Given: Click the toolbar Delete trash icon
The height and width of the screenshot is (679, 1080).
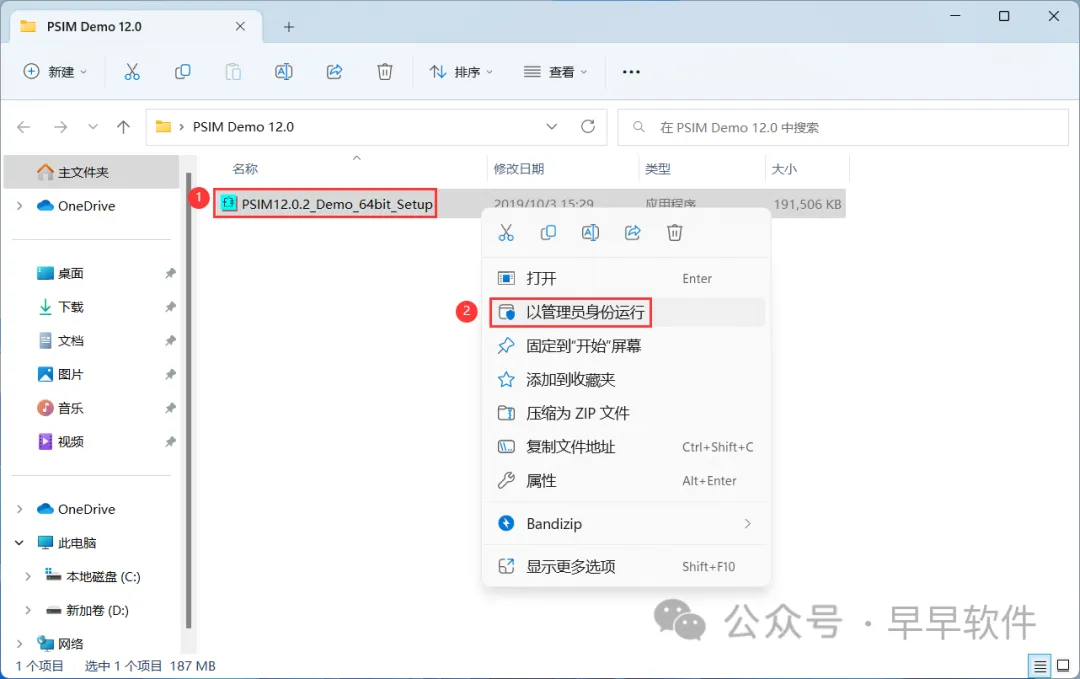Looking at the screenshot, I should tap(385, 72).
